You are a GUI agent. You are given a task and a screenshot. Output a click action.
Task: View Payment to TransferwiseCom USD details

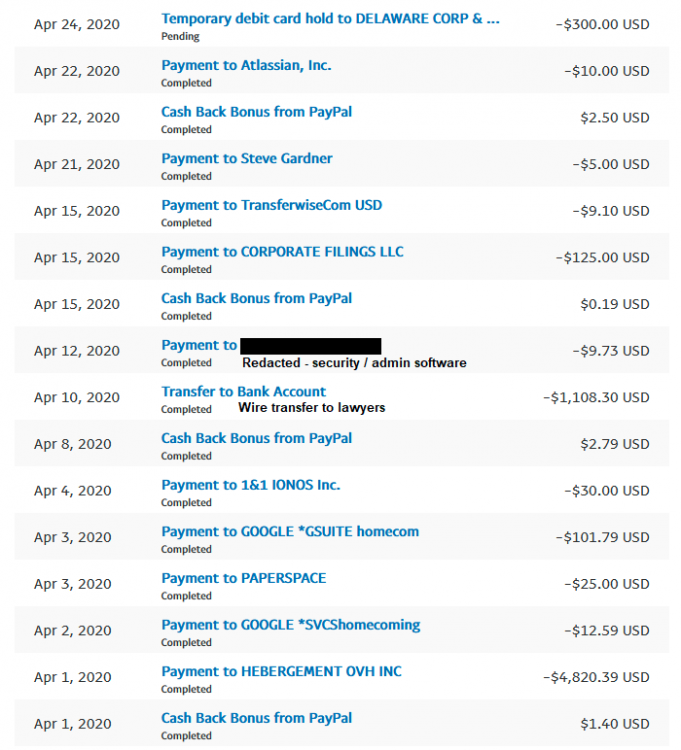pyautogui.click(x=272, y=205)
